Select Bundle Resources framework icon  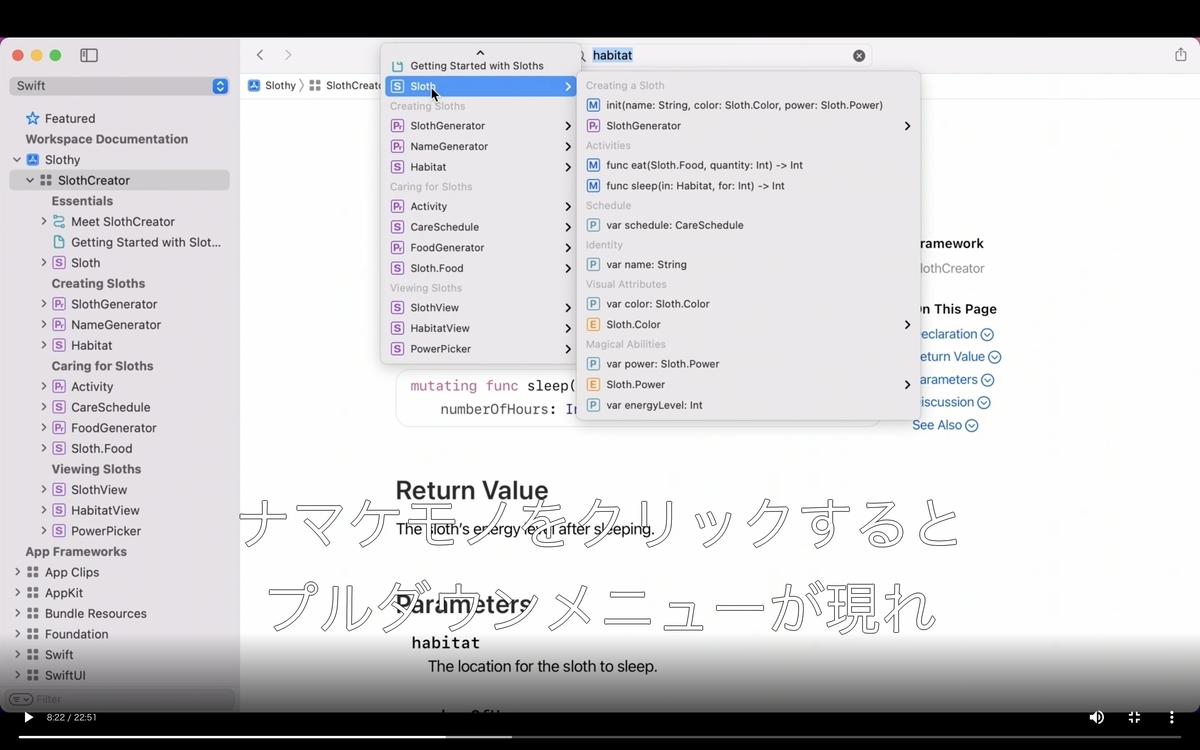tap(33, 614)
